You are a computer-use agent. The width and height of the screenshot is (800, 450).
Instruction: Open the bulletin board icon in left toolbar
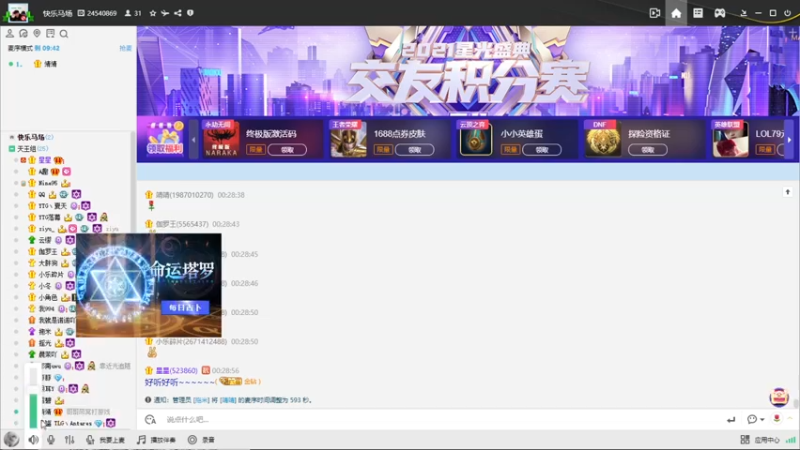click(50, 34)
